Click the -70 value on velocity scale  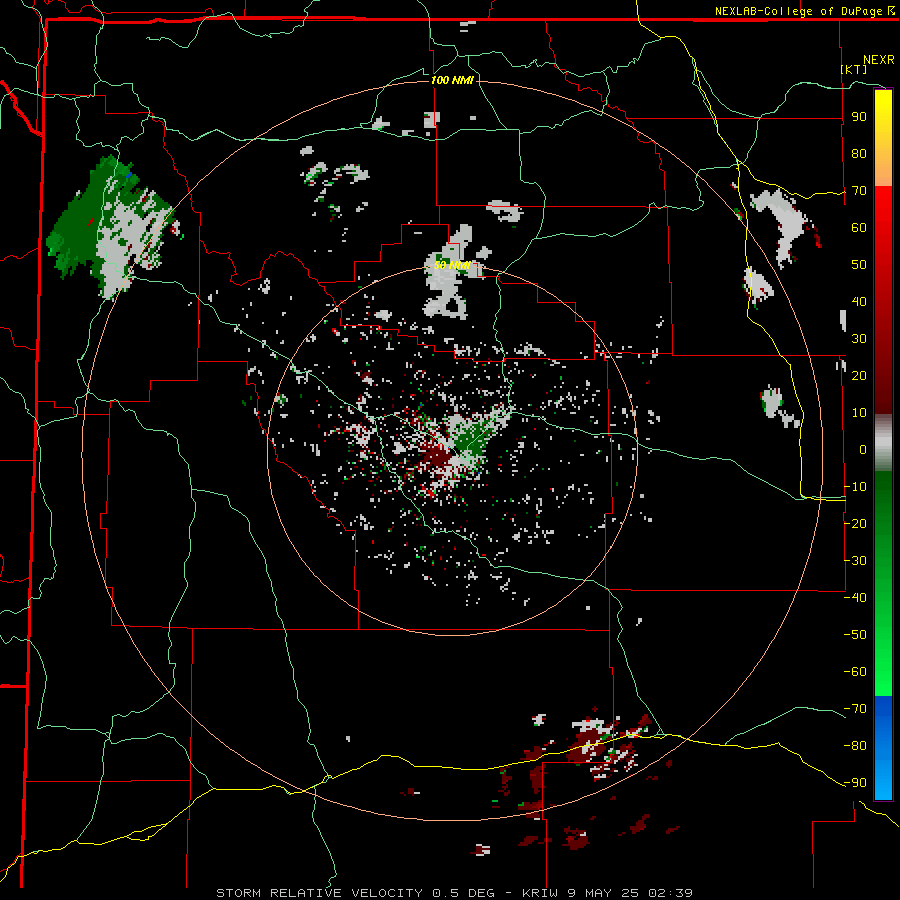click(x=855, y=708)
